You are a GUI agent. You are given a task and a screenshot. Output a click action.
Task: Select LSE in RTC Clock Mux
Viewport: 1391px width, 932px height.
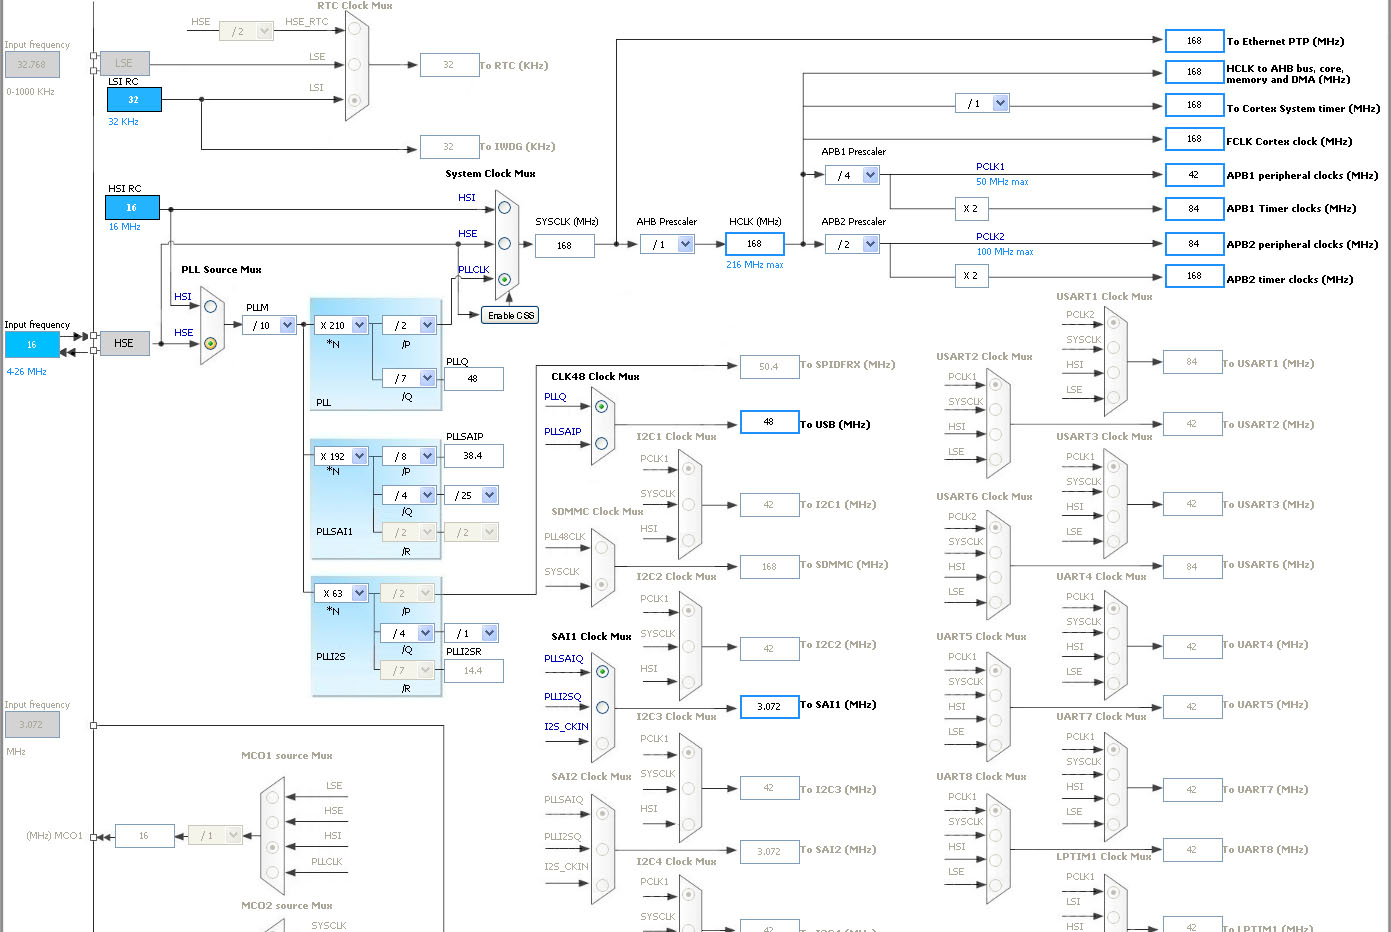click(354, 65)
